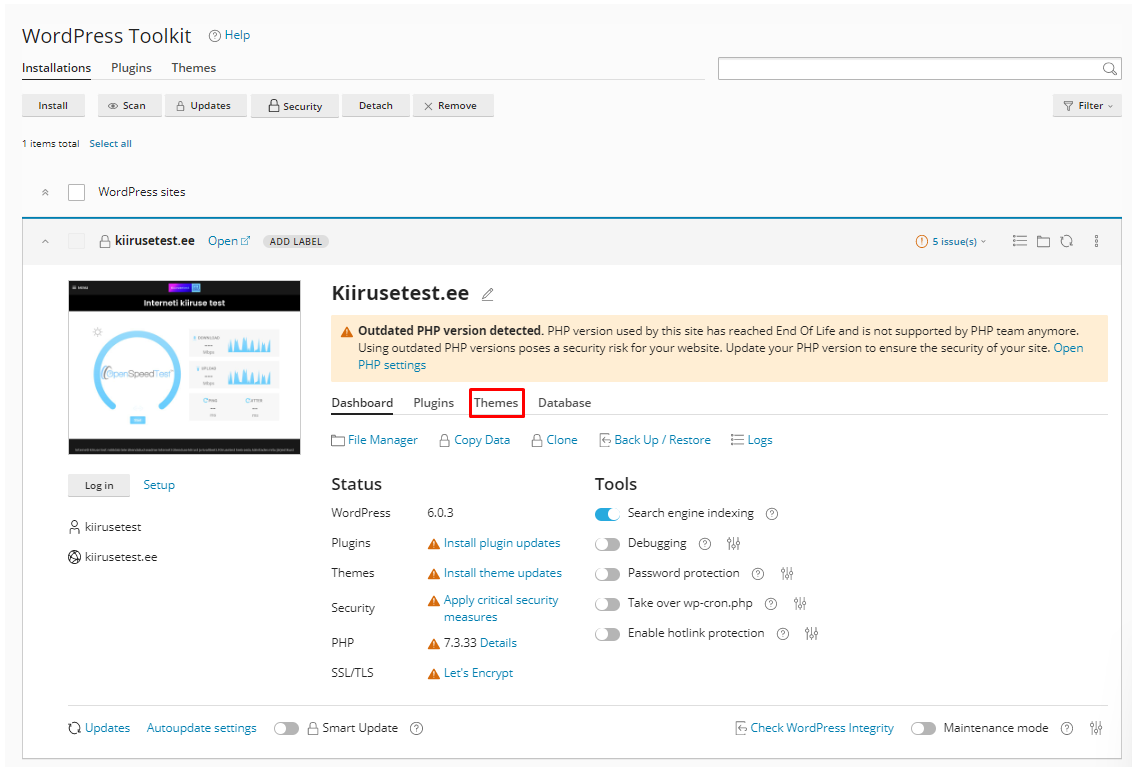Viewport: 1132px width, 767px height.
Task: Click the refresh icon in site header row
Action: (x=1067, y=241)
